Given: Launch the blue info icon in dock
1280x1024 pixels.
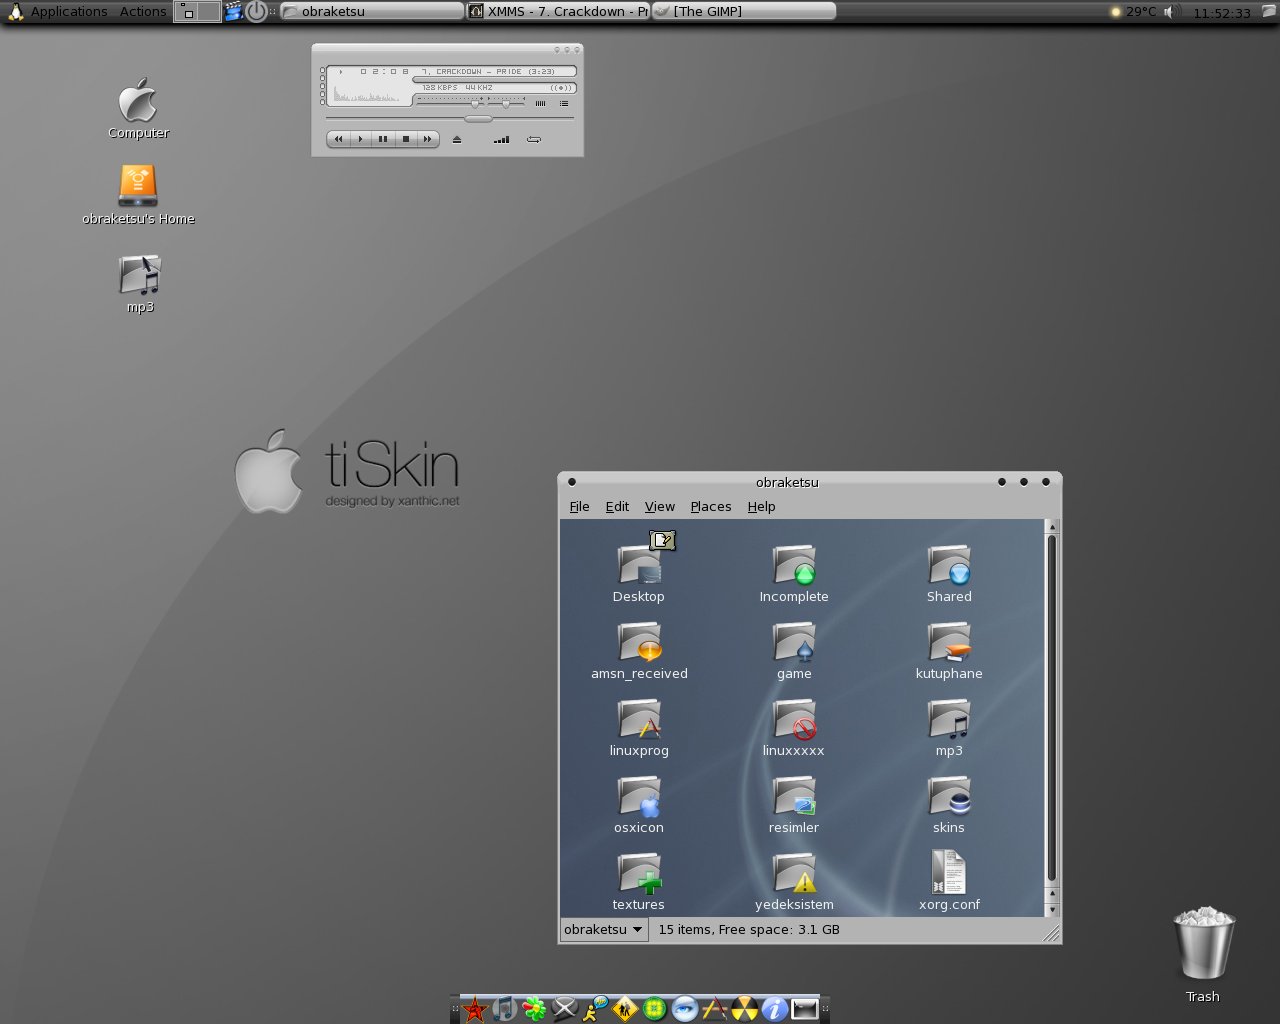Looking at the screenshot, I should click(775, 1009).
